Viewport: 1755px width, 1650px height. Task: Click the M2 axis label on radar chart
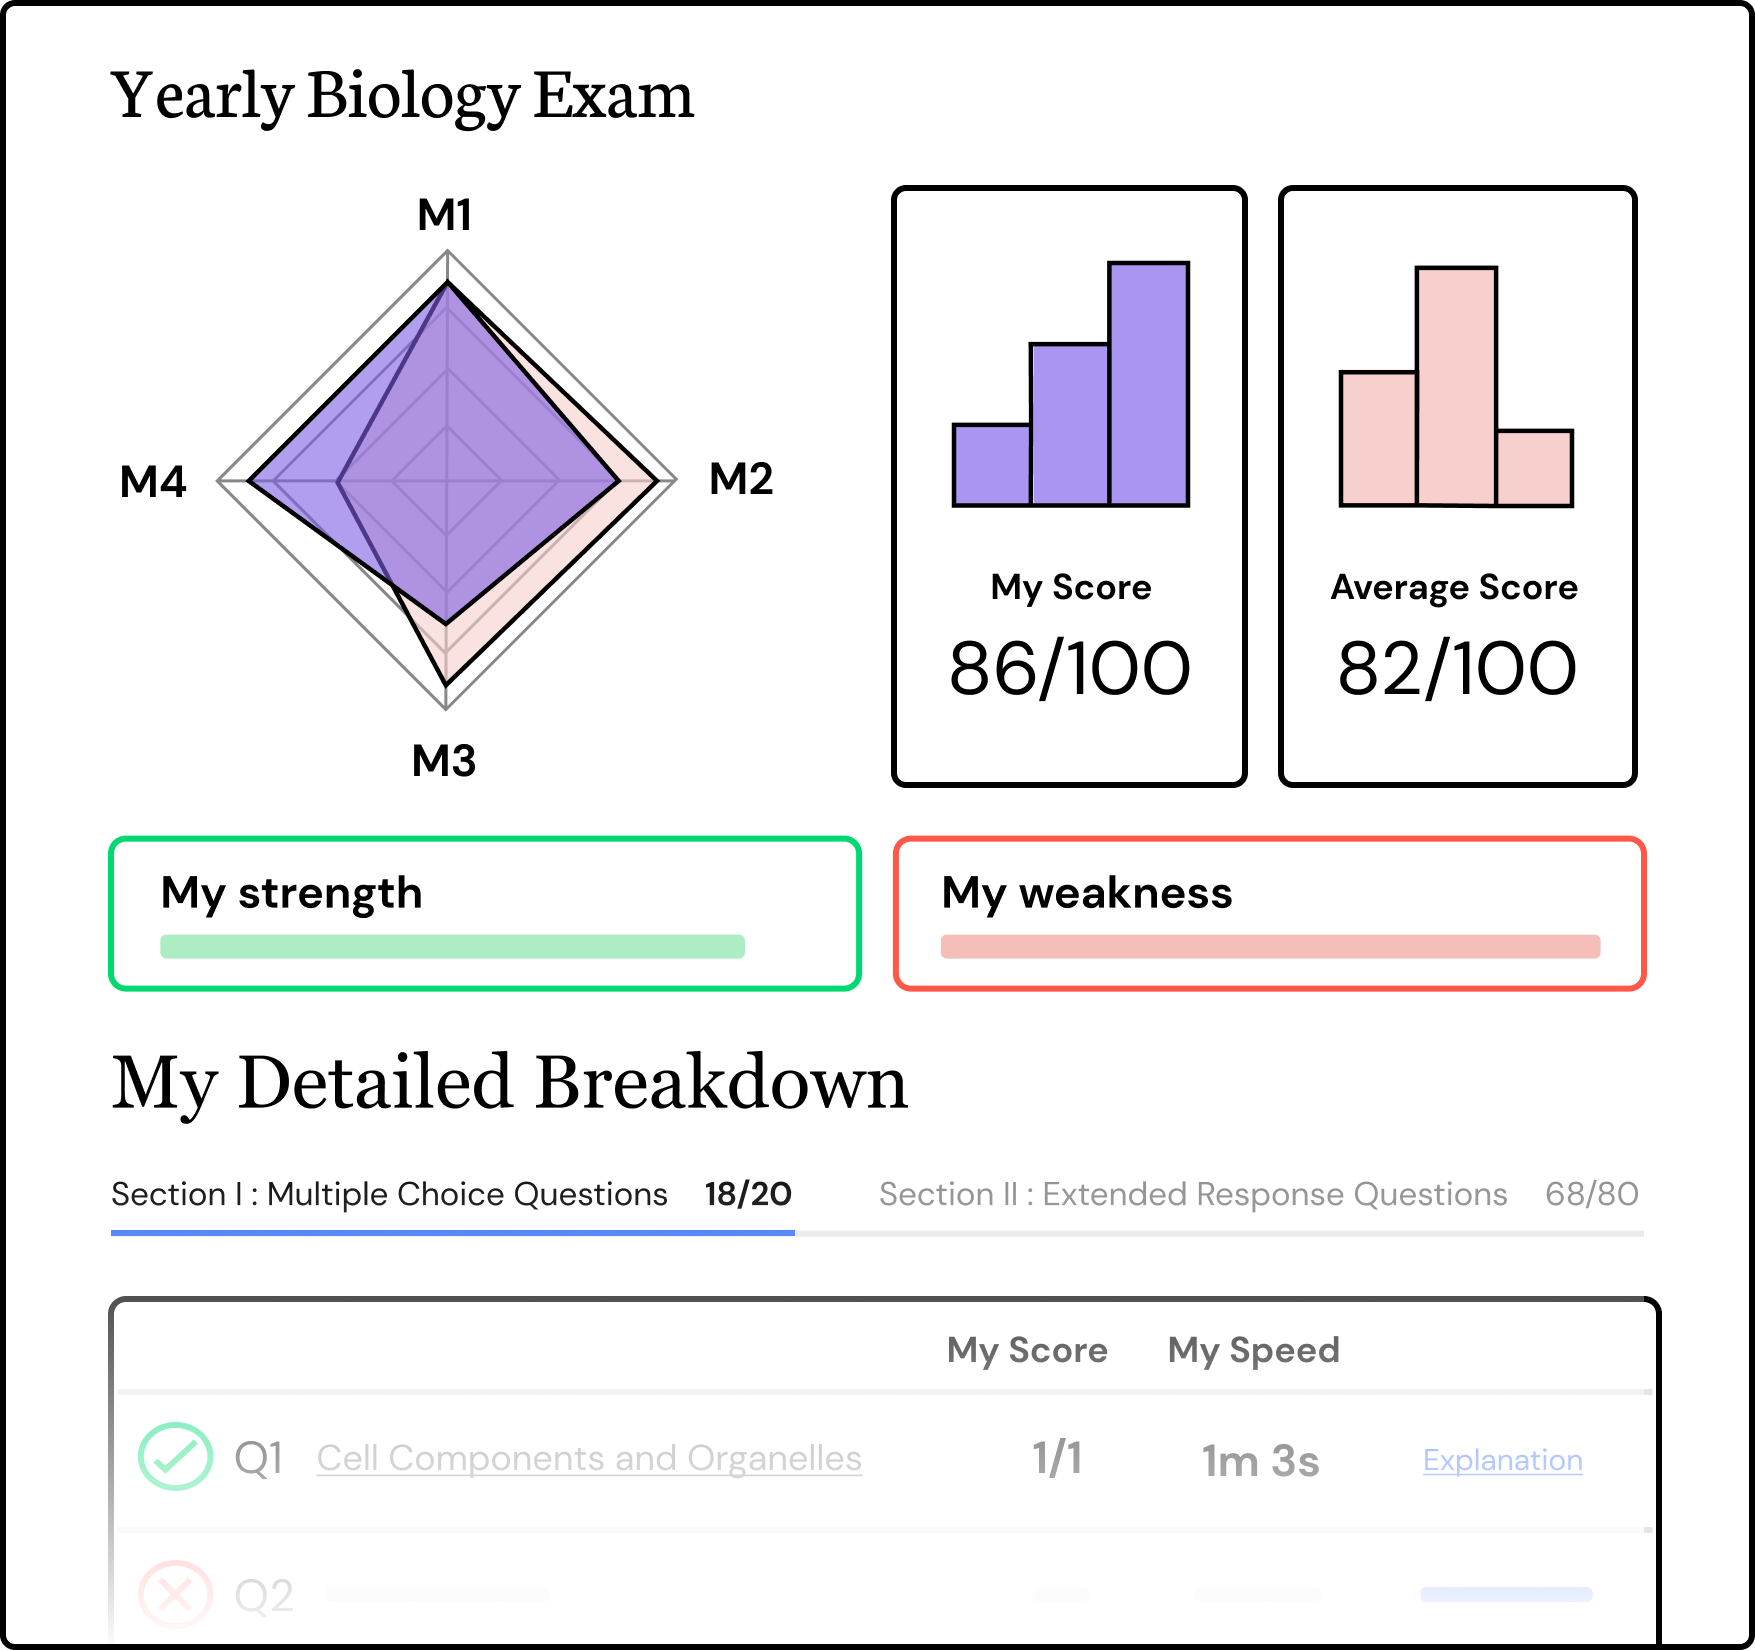point(741,479)
